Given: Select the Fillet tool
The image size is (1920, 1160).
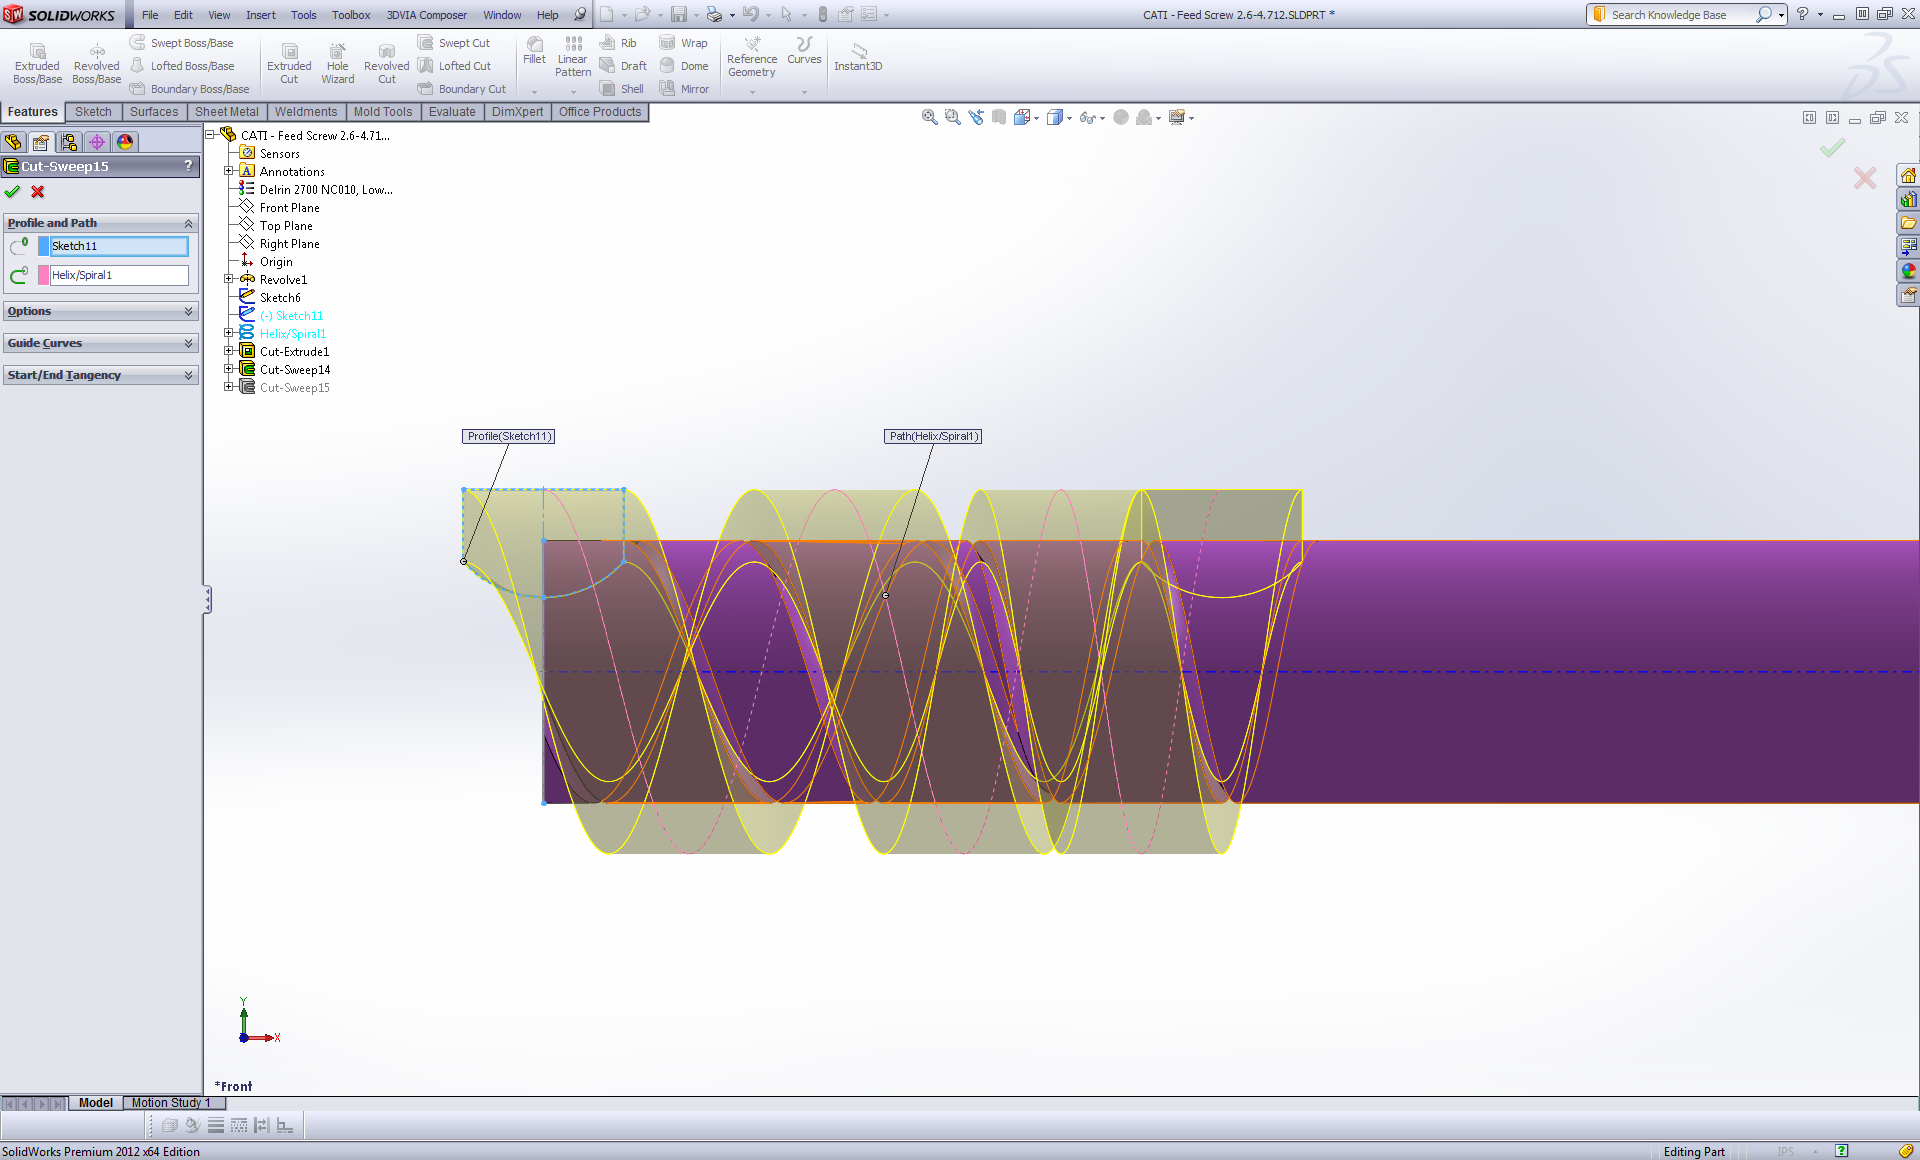Looking at the screenshot, I should pos(535,51).
